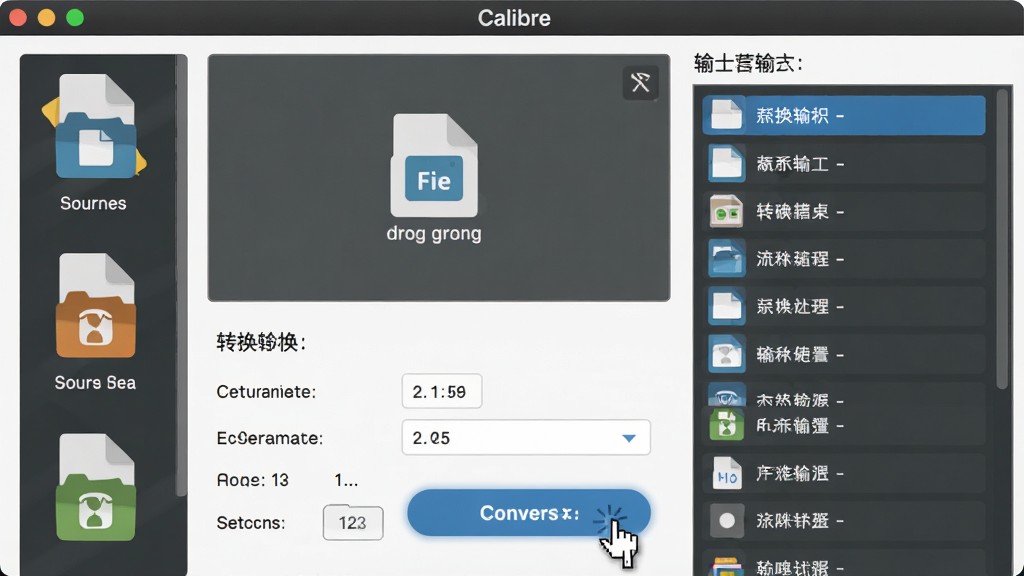Select the highlighted first list row

coord(844,115)
